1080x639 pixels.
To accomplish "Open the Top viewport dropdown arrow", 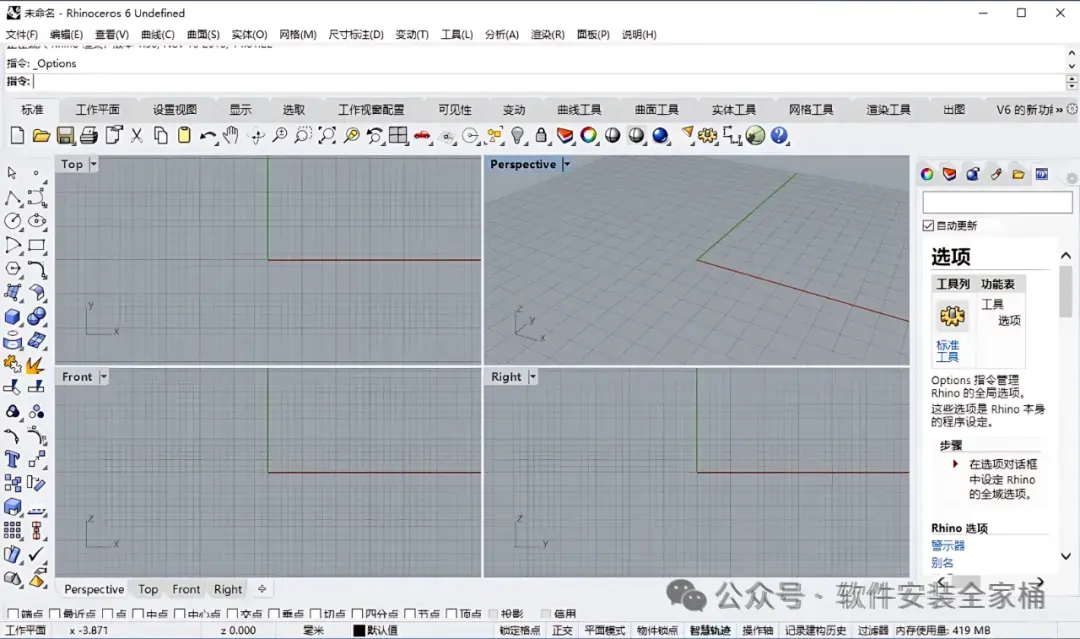I will (x=94, y=164).
